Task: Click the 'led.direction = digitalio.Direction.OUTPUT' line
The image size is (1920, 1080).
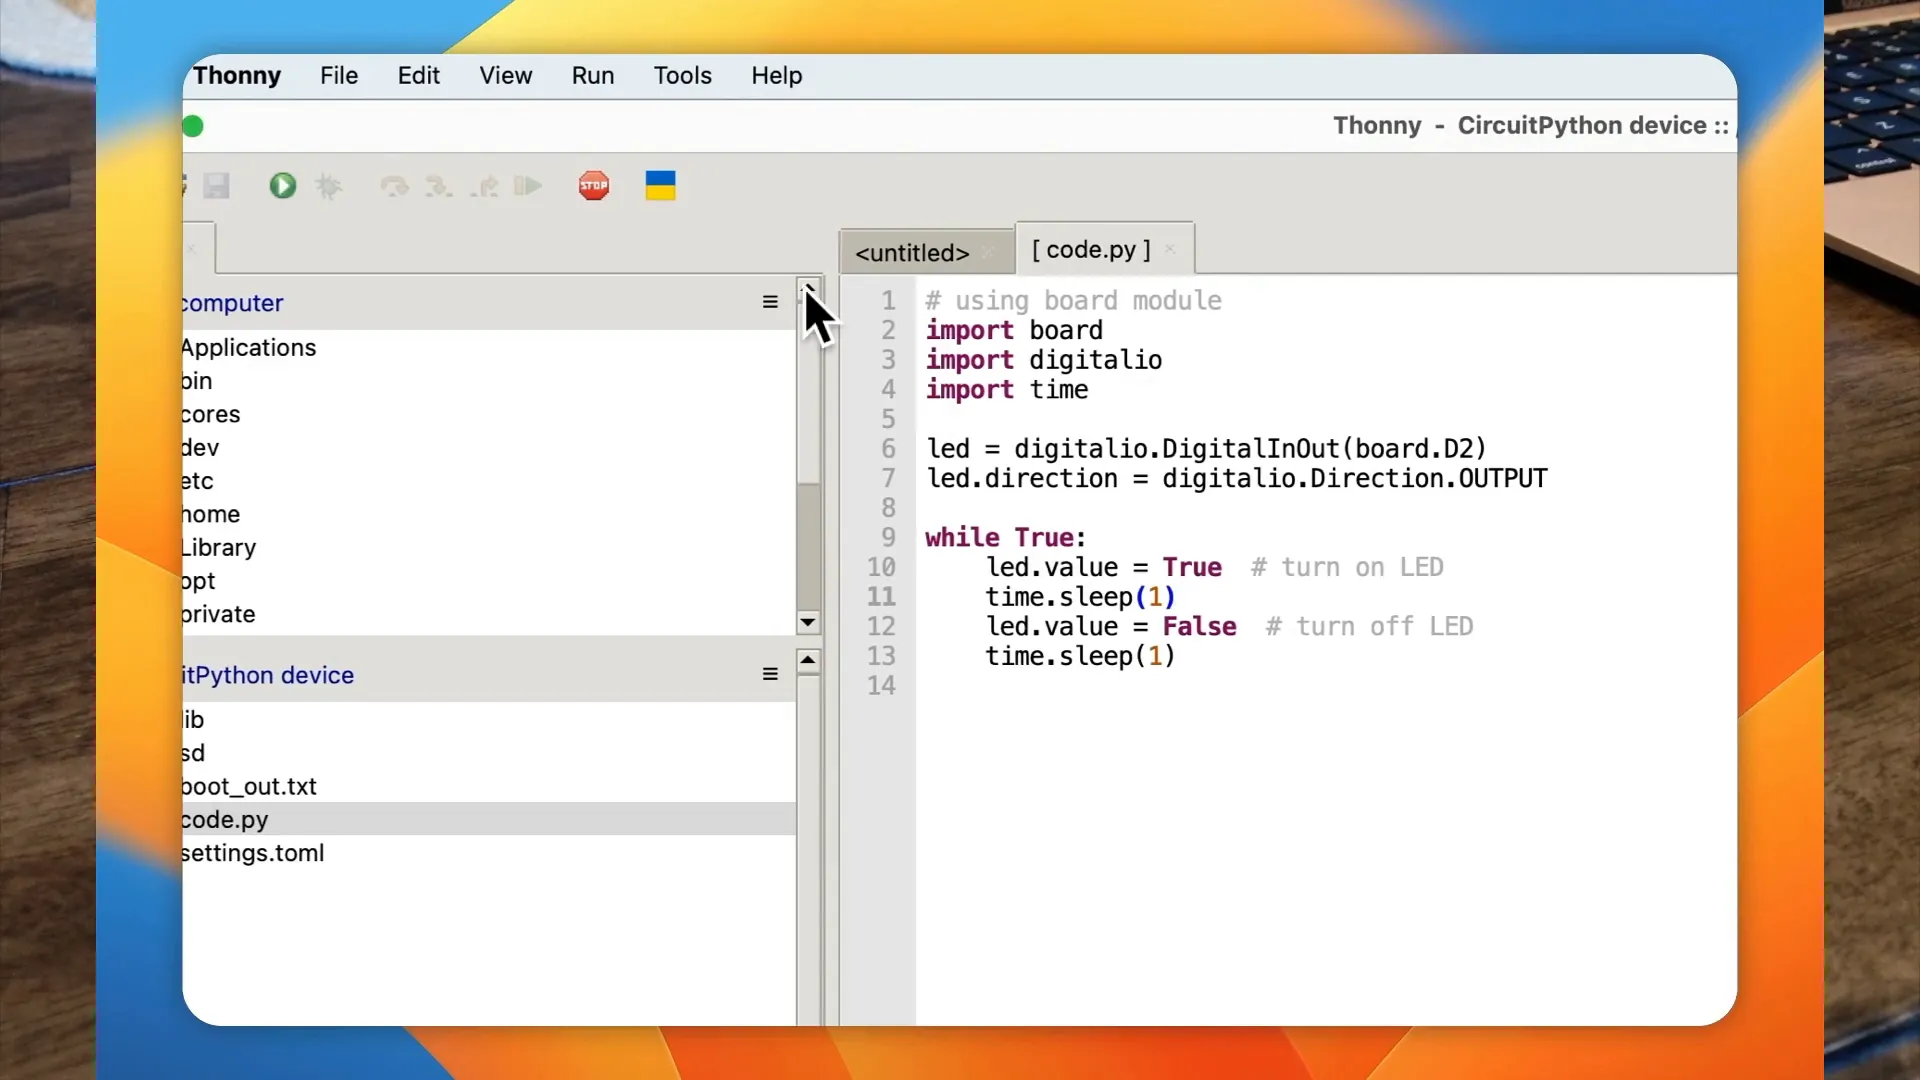Action: (x=1236, y=478)
